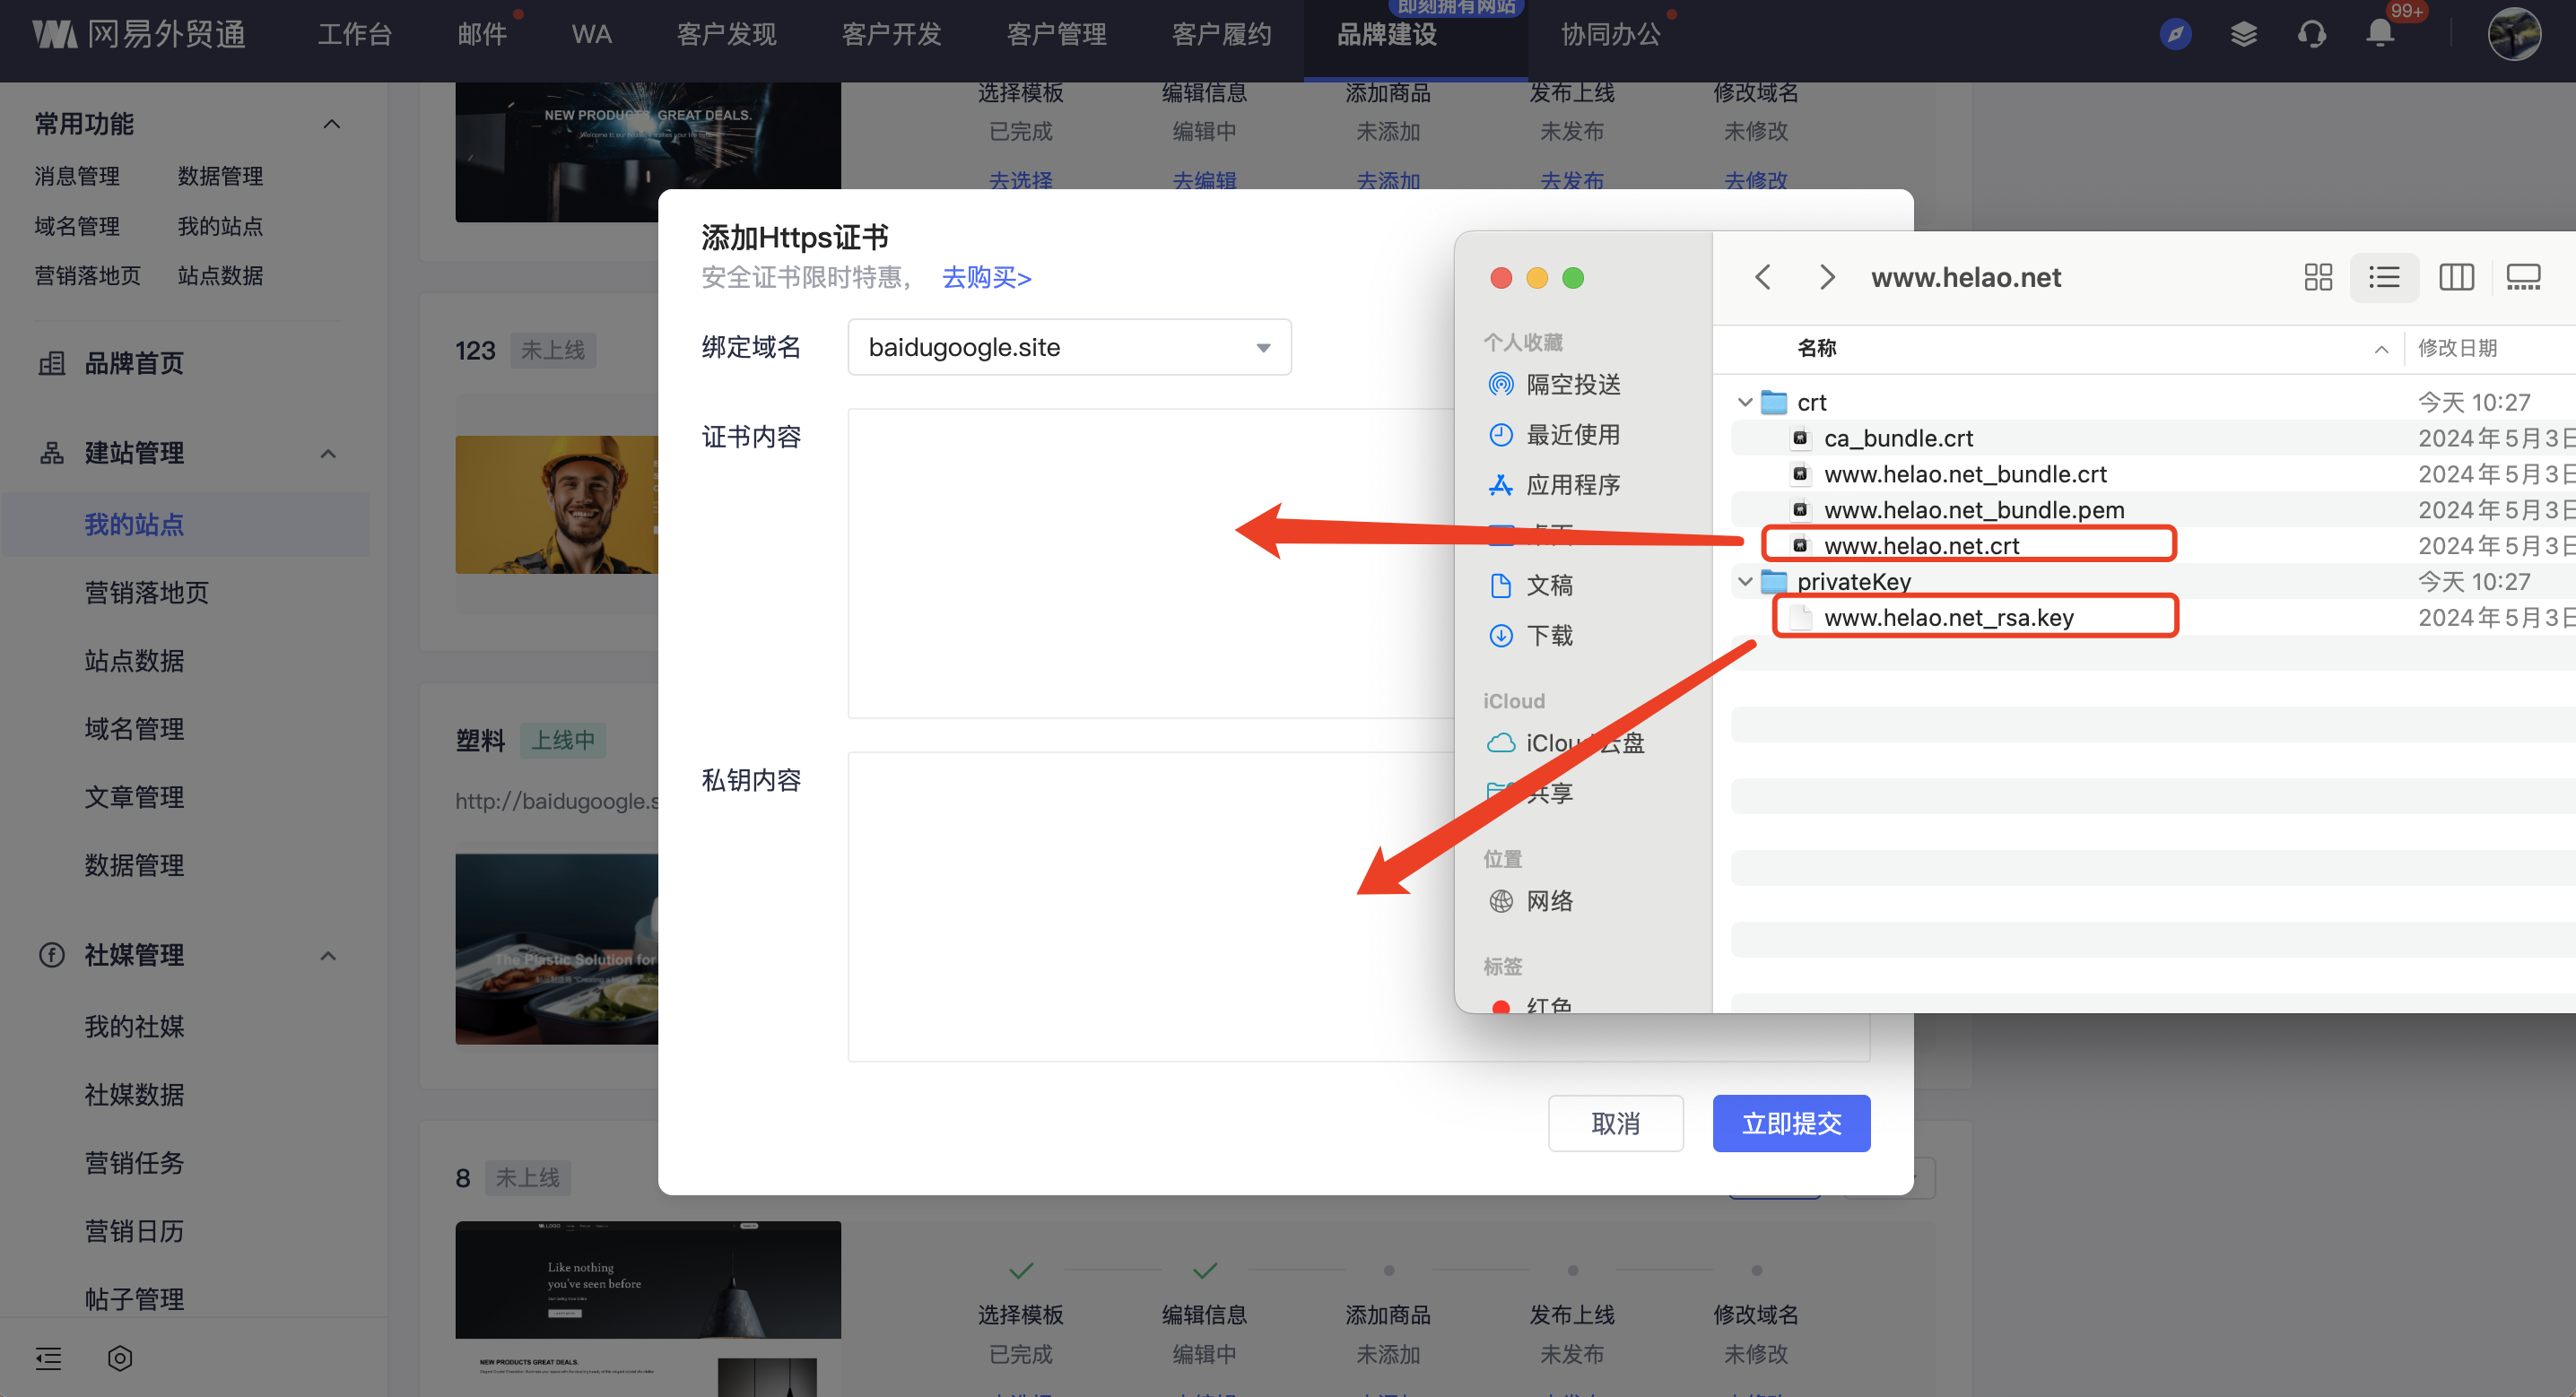This screenshot has width=2576, height=1397.
Task: Collapse the 建站管理 sidebar section
Action: (328, 453)
